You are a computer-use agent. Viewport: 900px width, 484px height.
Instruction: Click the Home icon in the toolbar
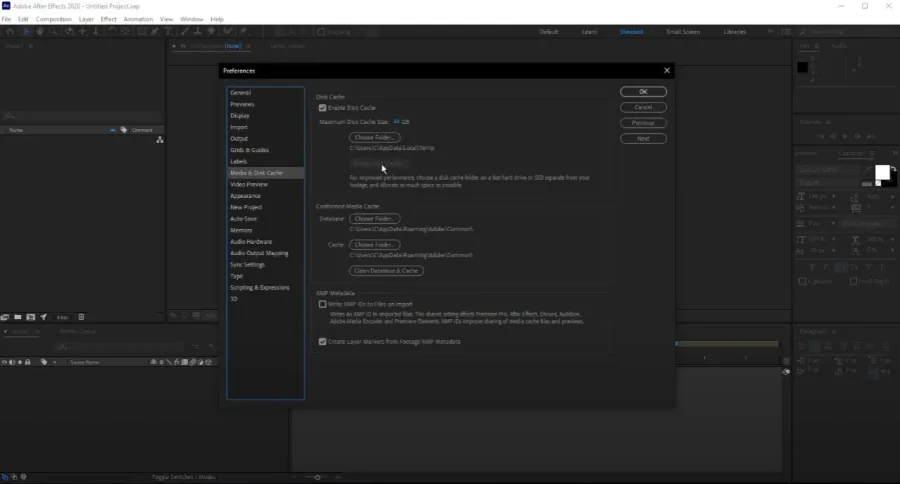point(10,32)
